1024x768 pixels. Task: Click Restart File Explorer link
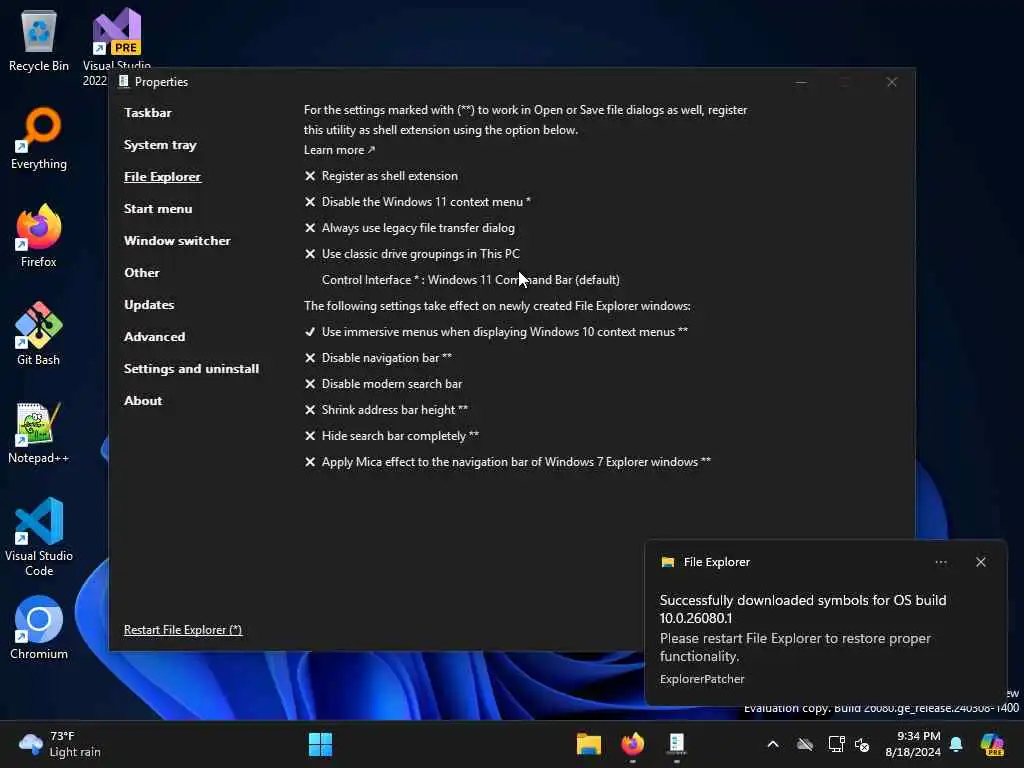(x=183, y=630)
